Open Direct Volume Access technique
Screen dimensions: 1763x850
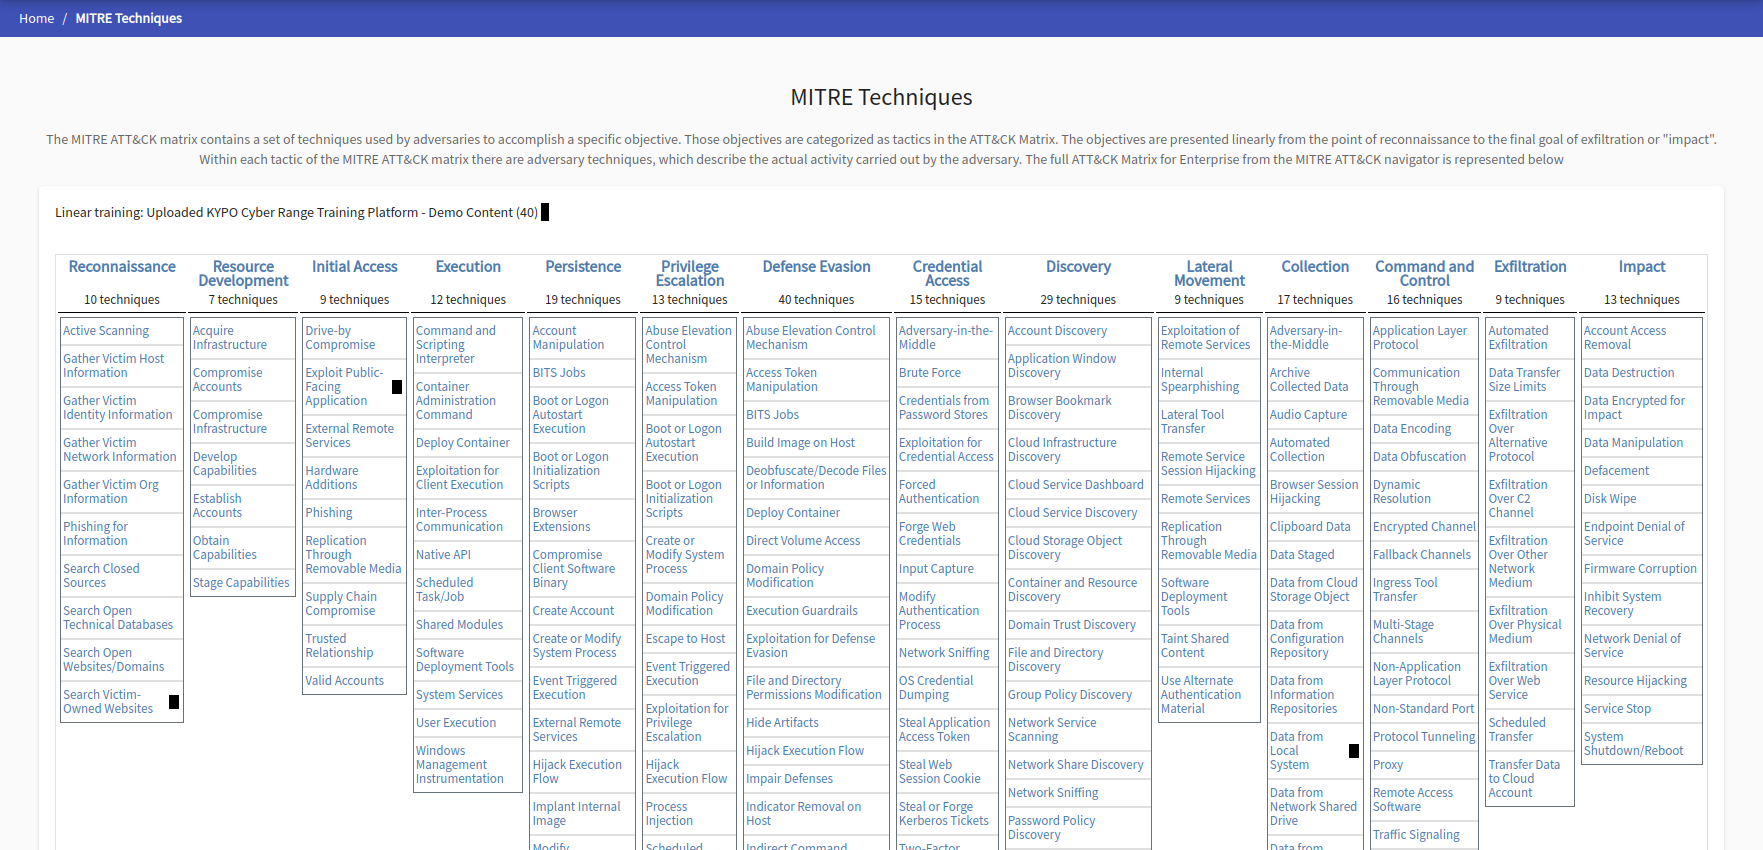tap(803, 541)
